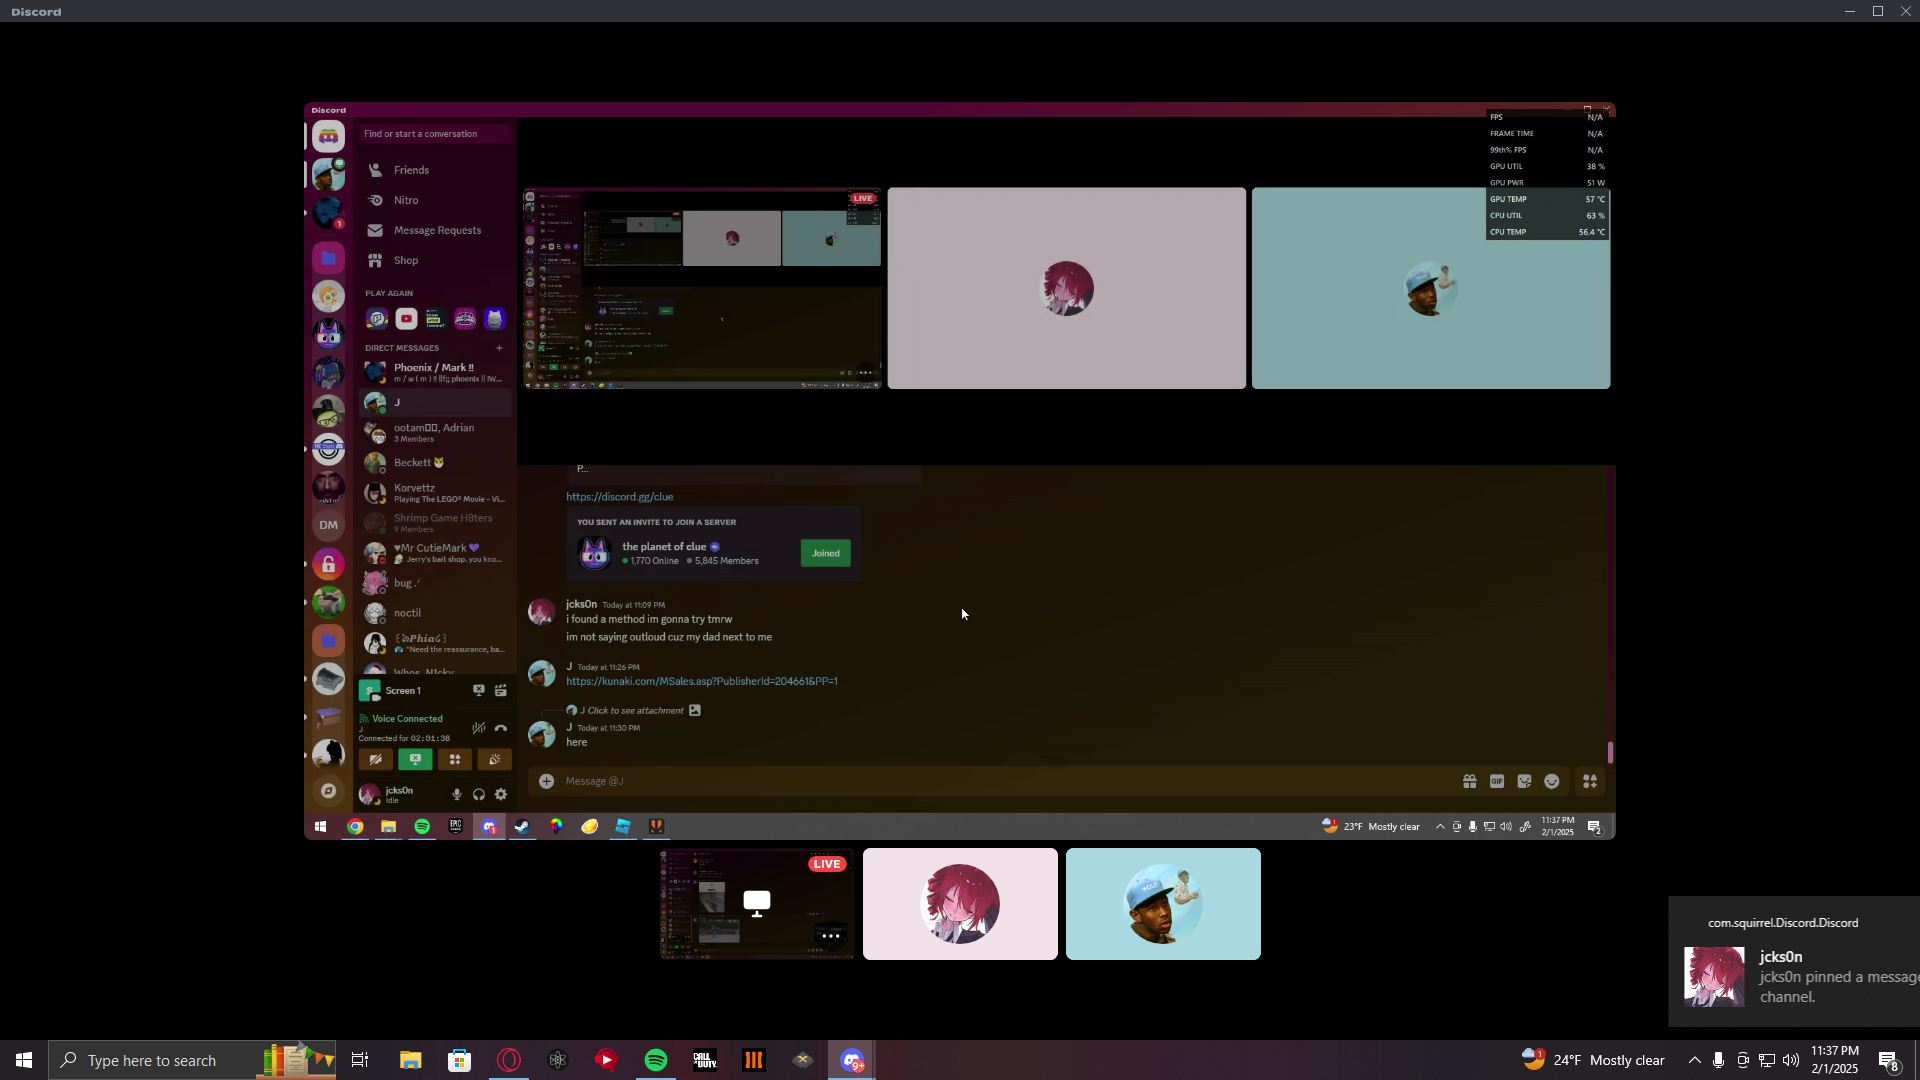Click plus to create a direct message

(x=499, y=348)
